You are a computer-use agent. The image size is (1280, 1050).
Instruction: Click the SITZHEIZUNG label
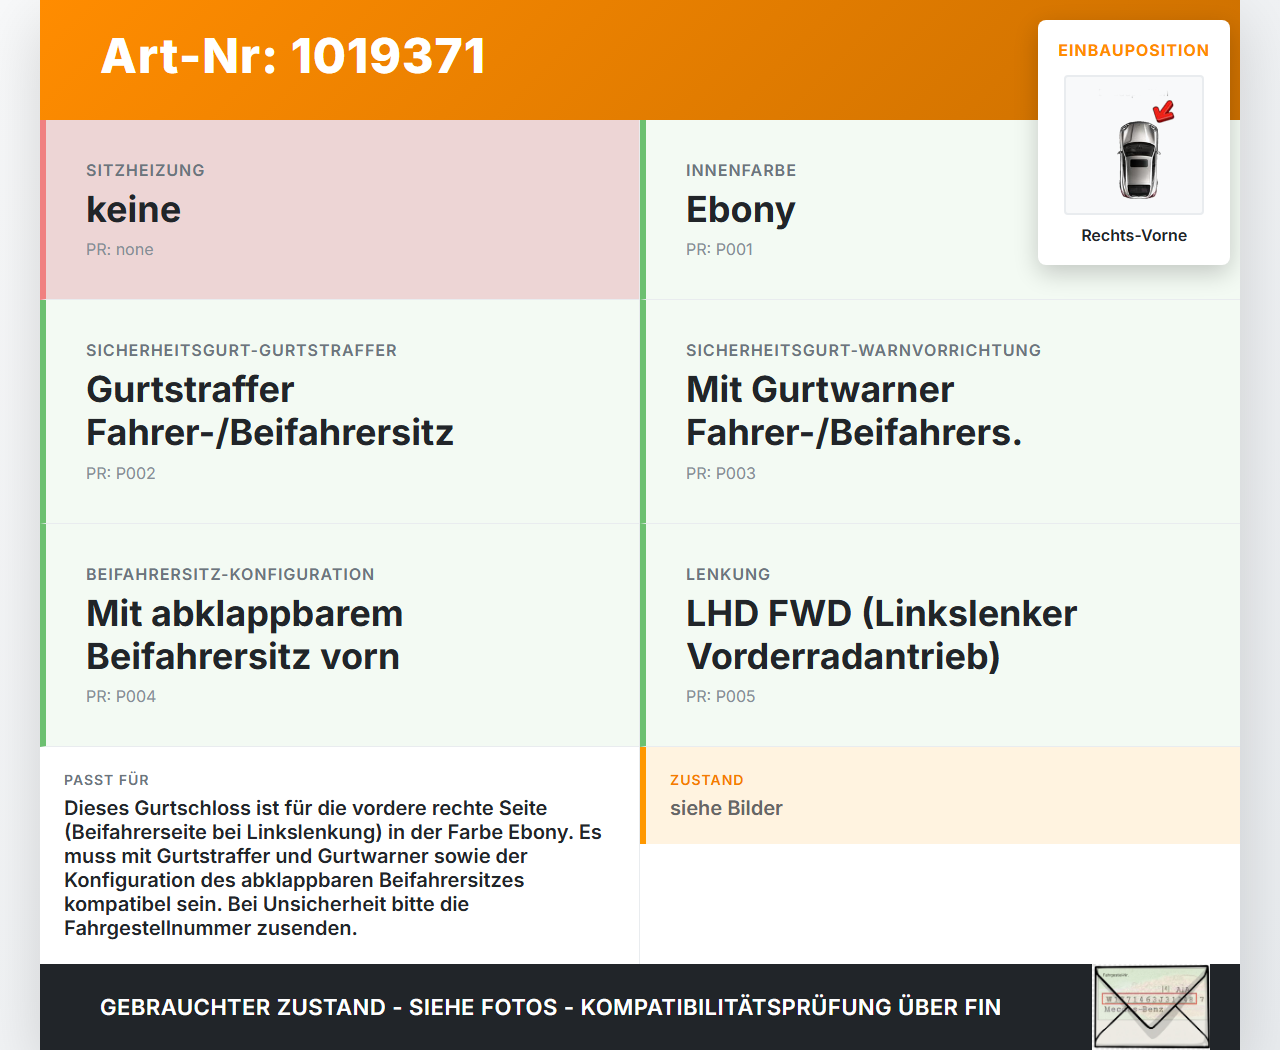[145, 170]
